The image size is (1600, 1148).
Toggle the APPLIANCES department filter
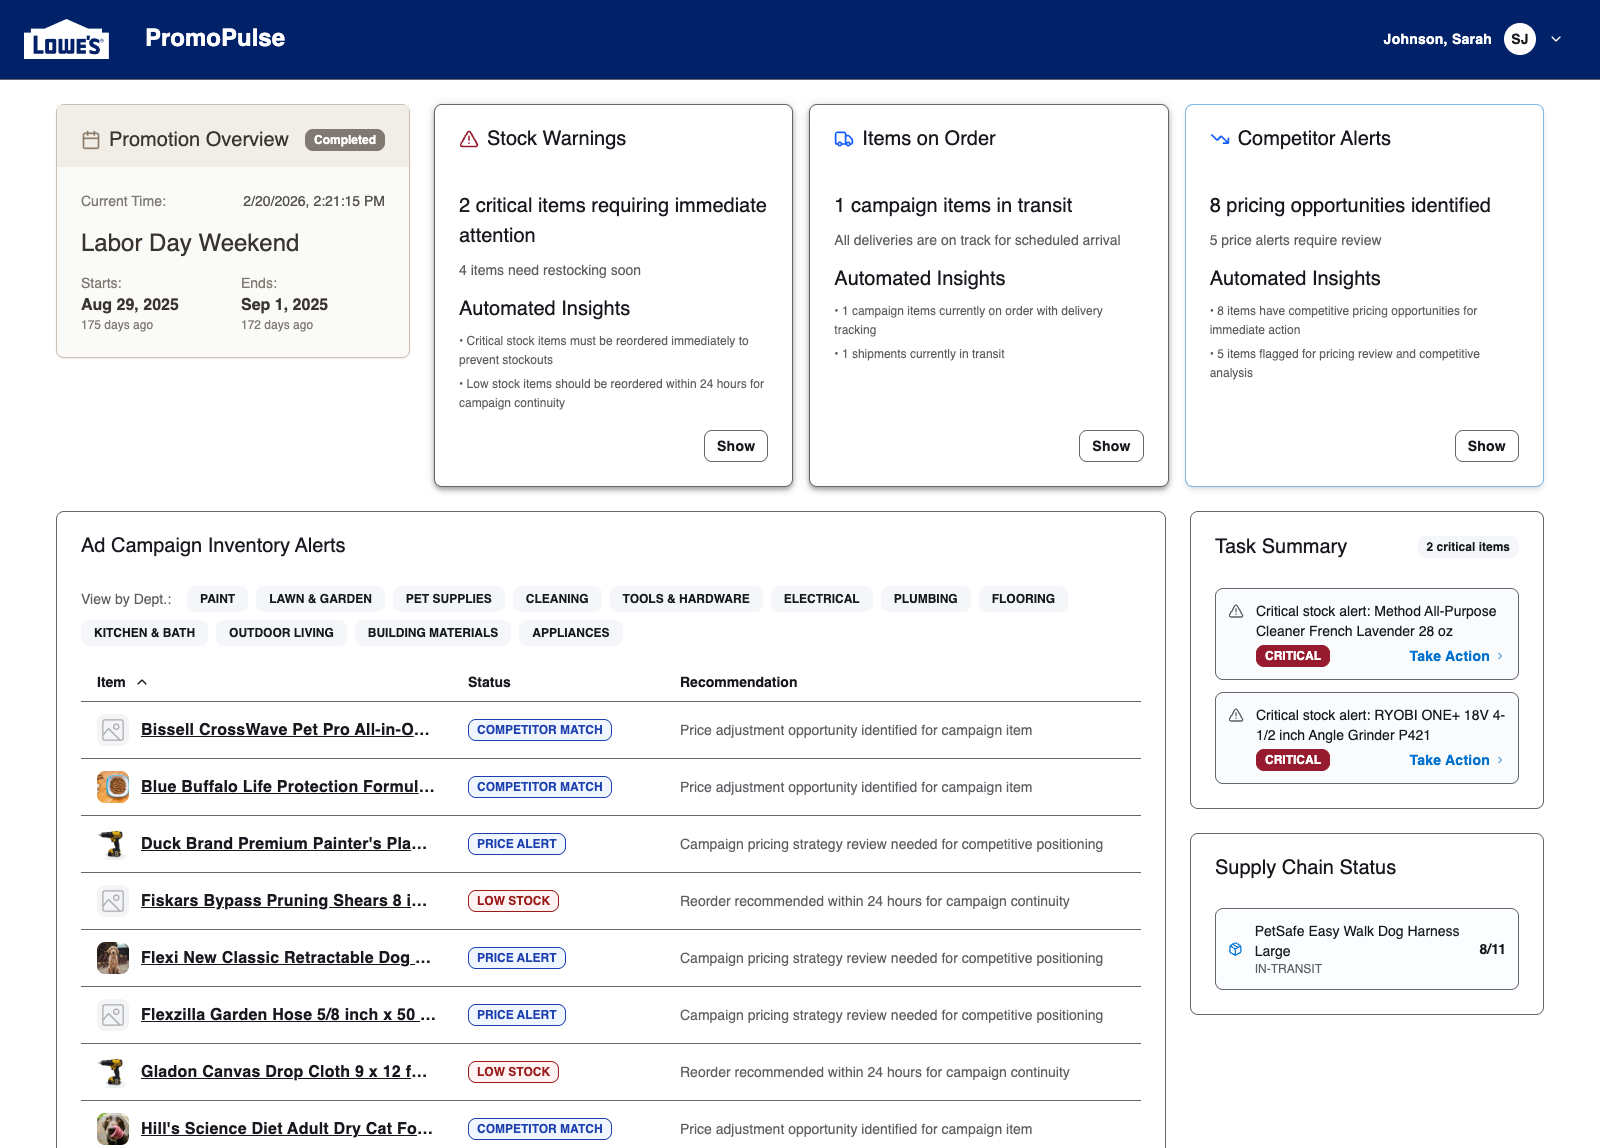570,632
